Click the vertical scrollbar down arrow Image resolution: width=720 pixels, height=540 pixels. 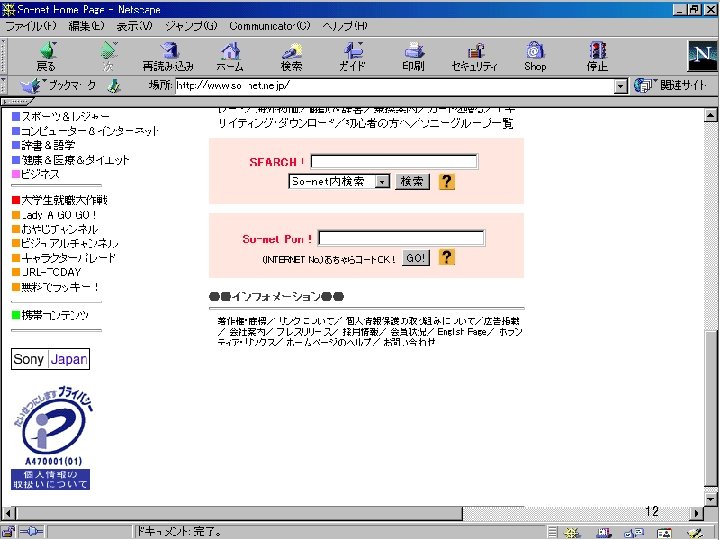(x=710, y=499)
